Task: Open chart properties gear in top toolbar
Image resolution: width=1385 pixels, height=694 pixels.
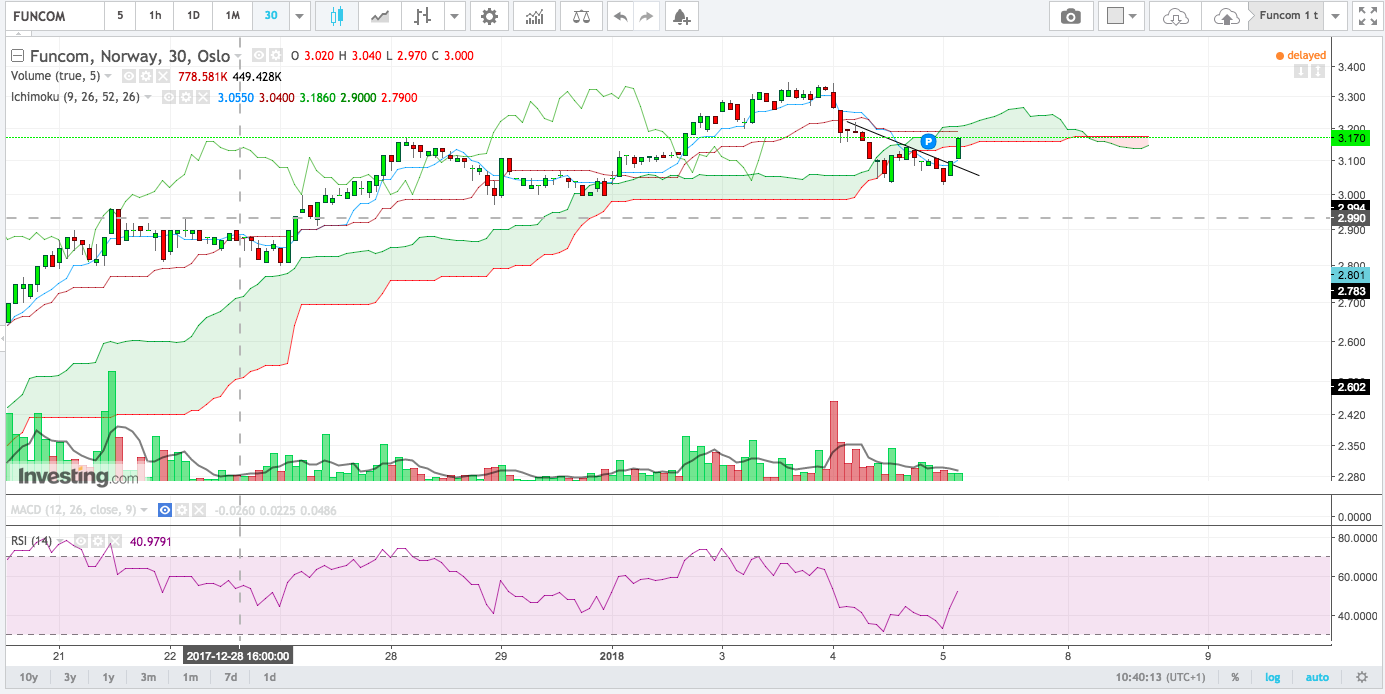Action: (x=488, y=16)
